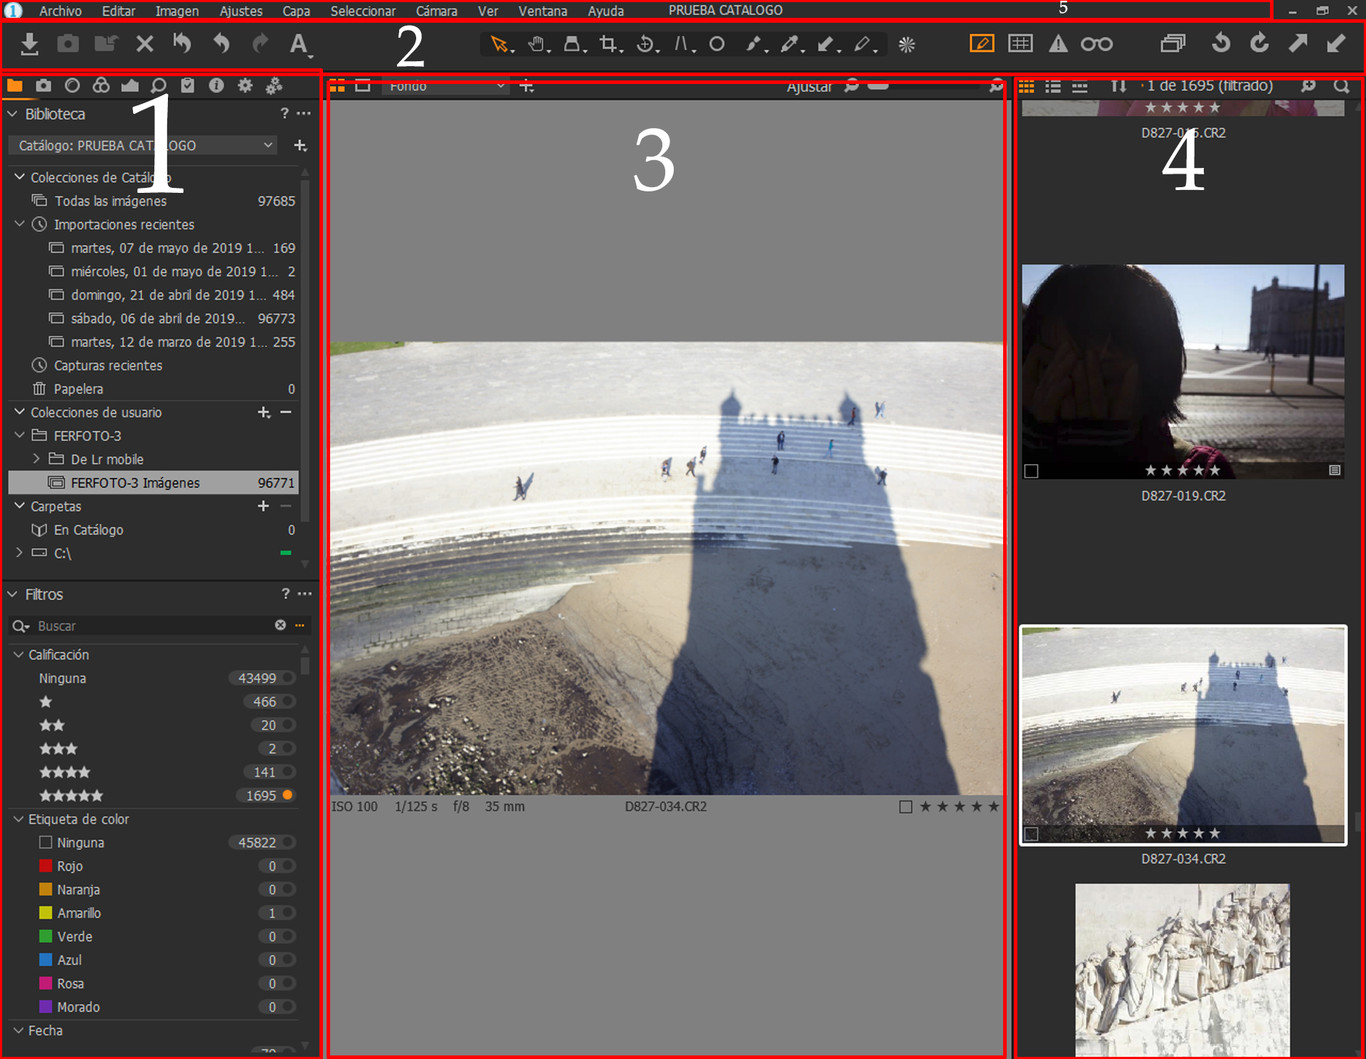This screenshot has width=1366, height=1059.
Task: Click the proofing glasses icon
Action: 1096,44
